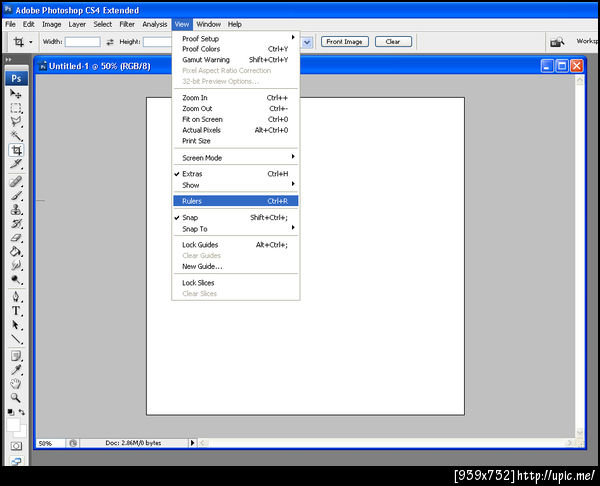Open the foreground color swatch
The width and height of the screenshot is (600, 486).
click(x=12, y=424)
